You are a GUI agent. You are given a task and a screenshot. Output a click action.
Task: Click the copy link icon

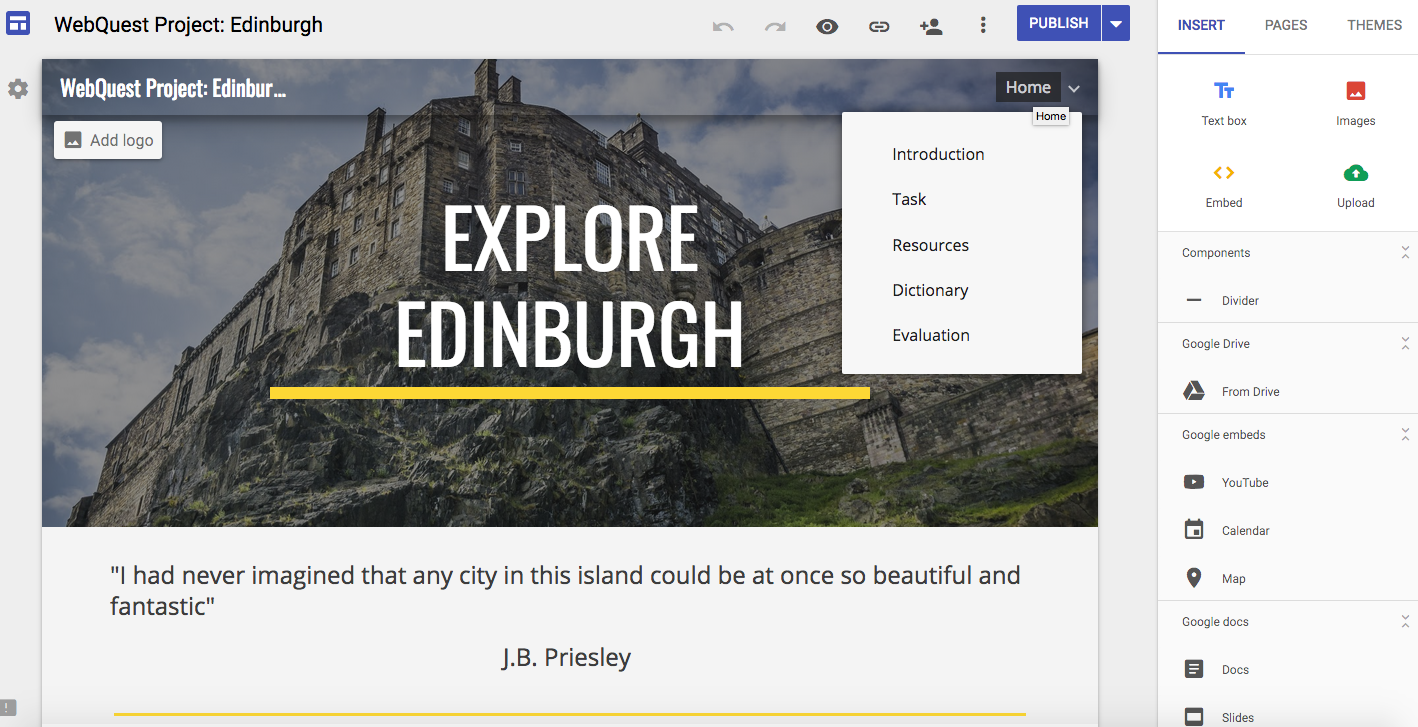click(879, 26)
